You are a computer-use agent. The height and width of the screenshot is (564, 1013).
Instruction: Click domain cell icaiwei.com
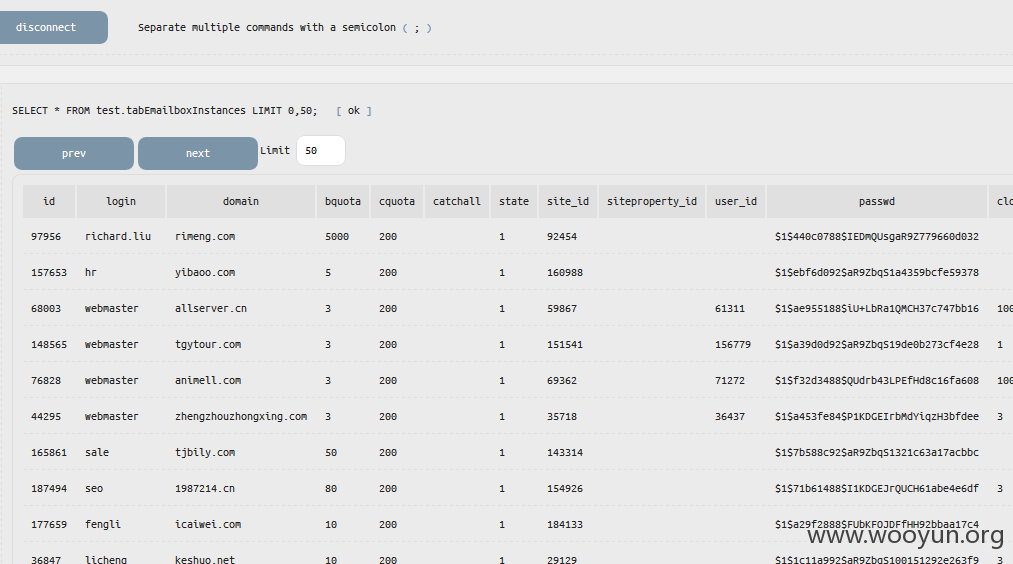(208, 525)
